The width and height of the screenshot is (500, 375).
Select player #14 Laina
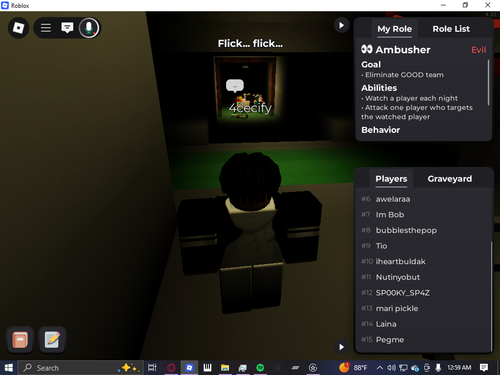pos(423,324)
